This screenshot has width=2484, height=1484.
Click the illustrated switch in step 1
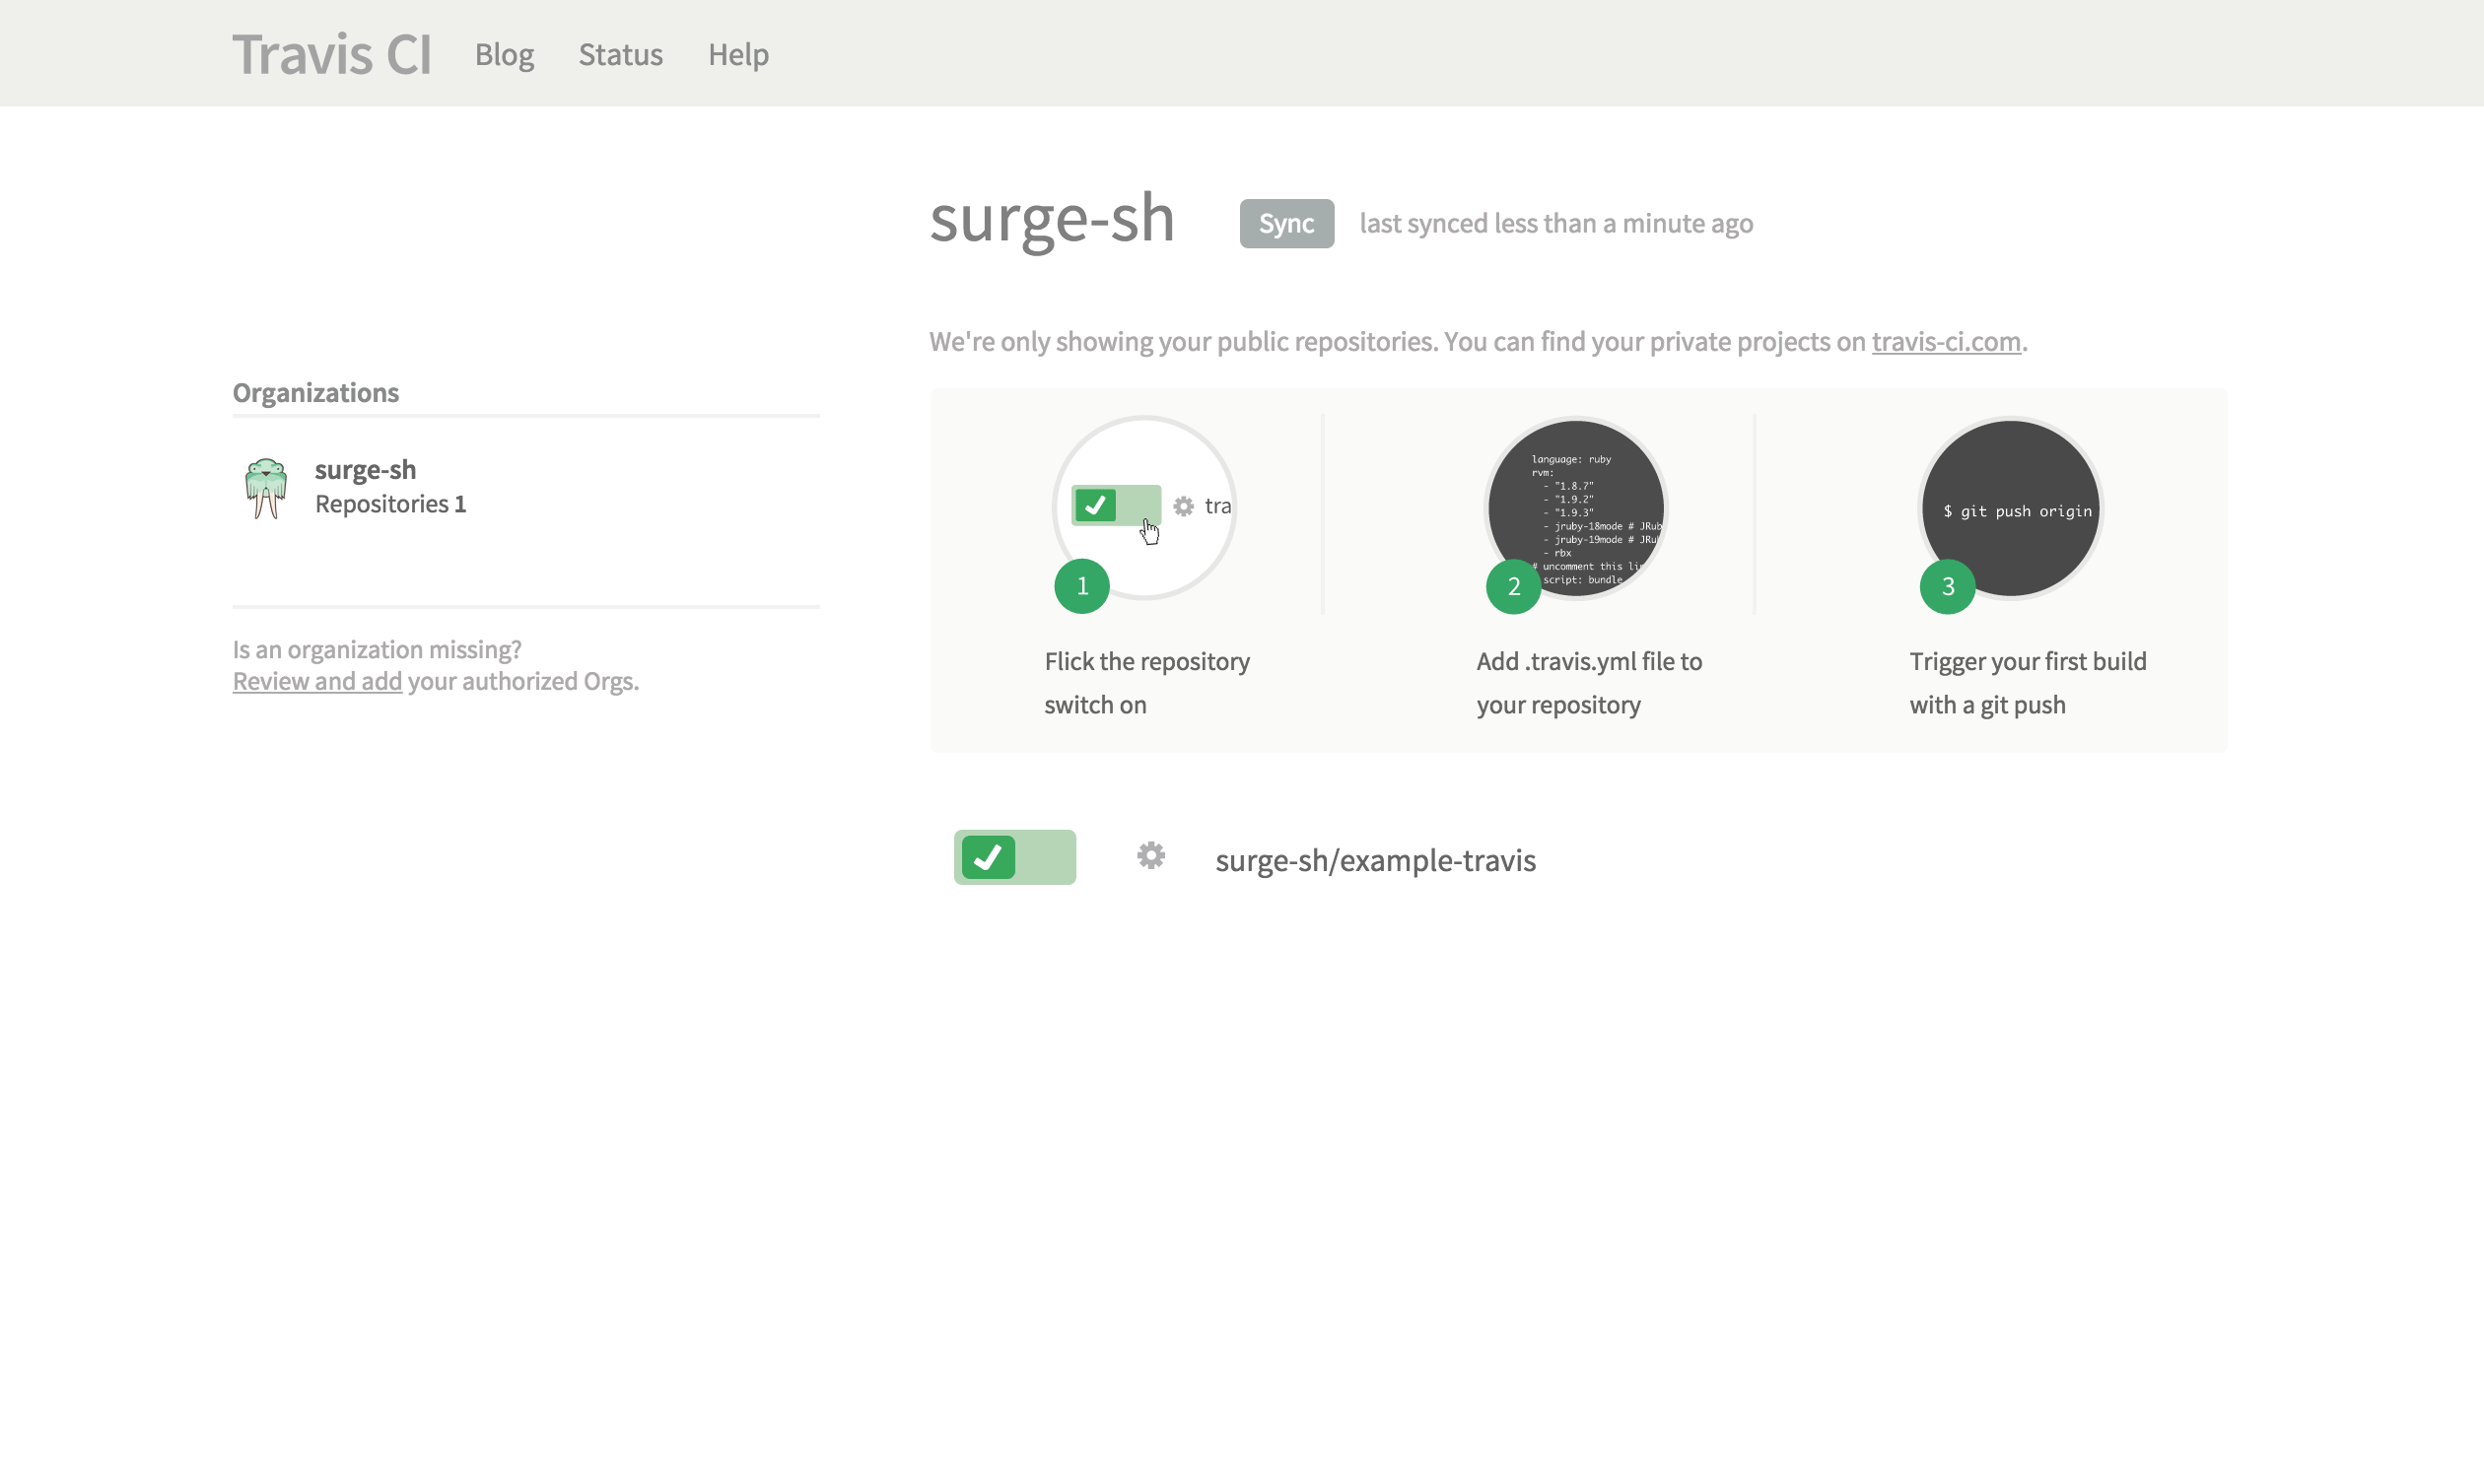(x=1115, y=505)
